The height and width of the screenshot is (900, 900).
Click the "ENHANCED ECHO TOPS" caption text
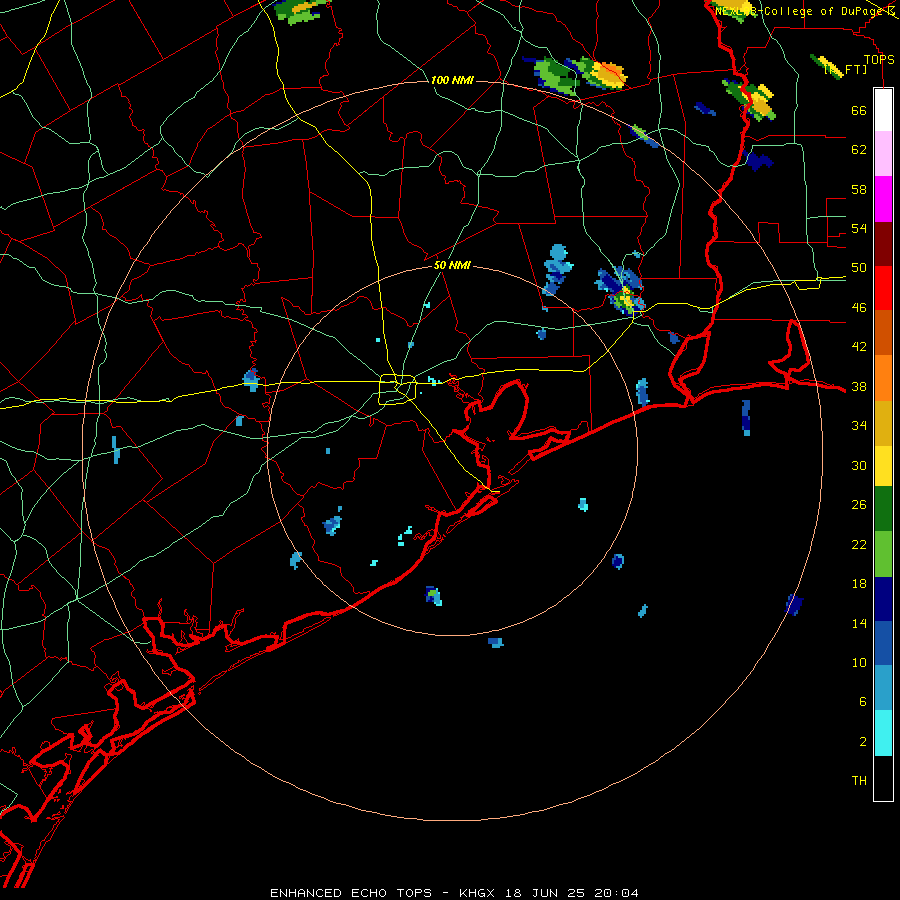(x=351, y=893)
